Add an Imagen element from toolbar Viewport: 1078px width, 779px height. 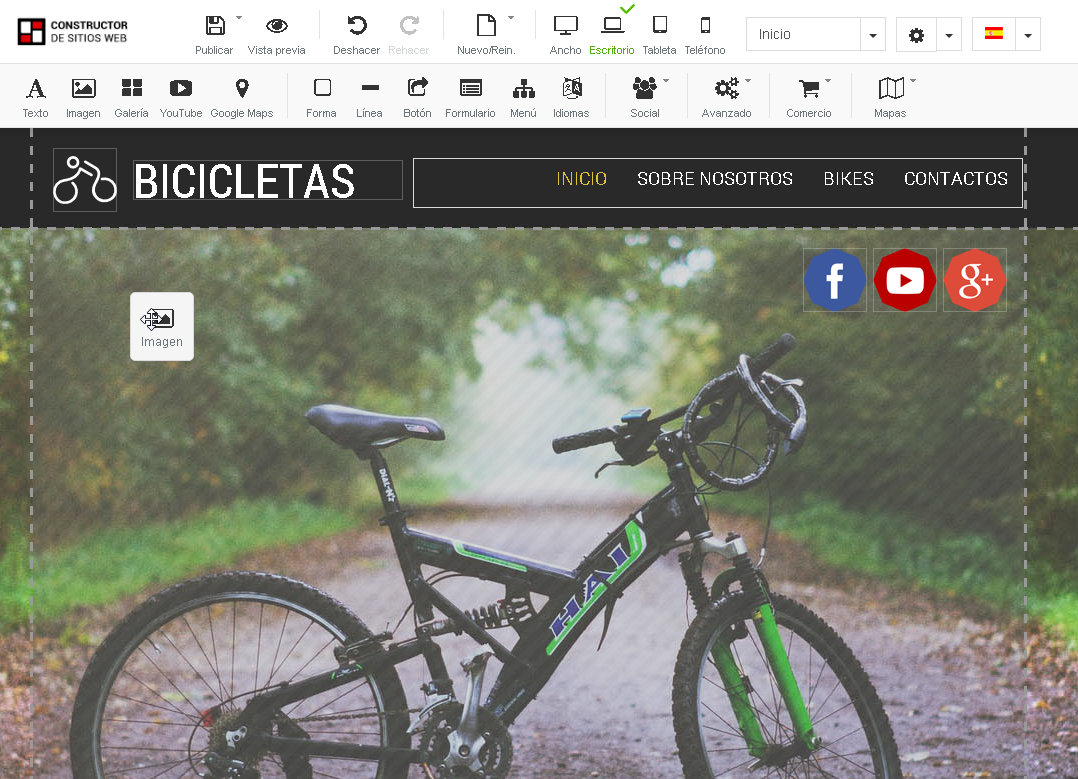83,98
